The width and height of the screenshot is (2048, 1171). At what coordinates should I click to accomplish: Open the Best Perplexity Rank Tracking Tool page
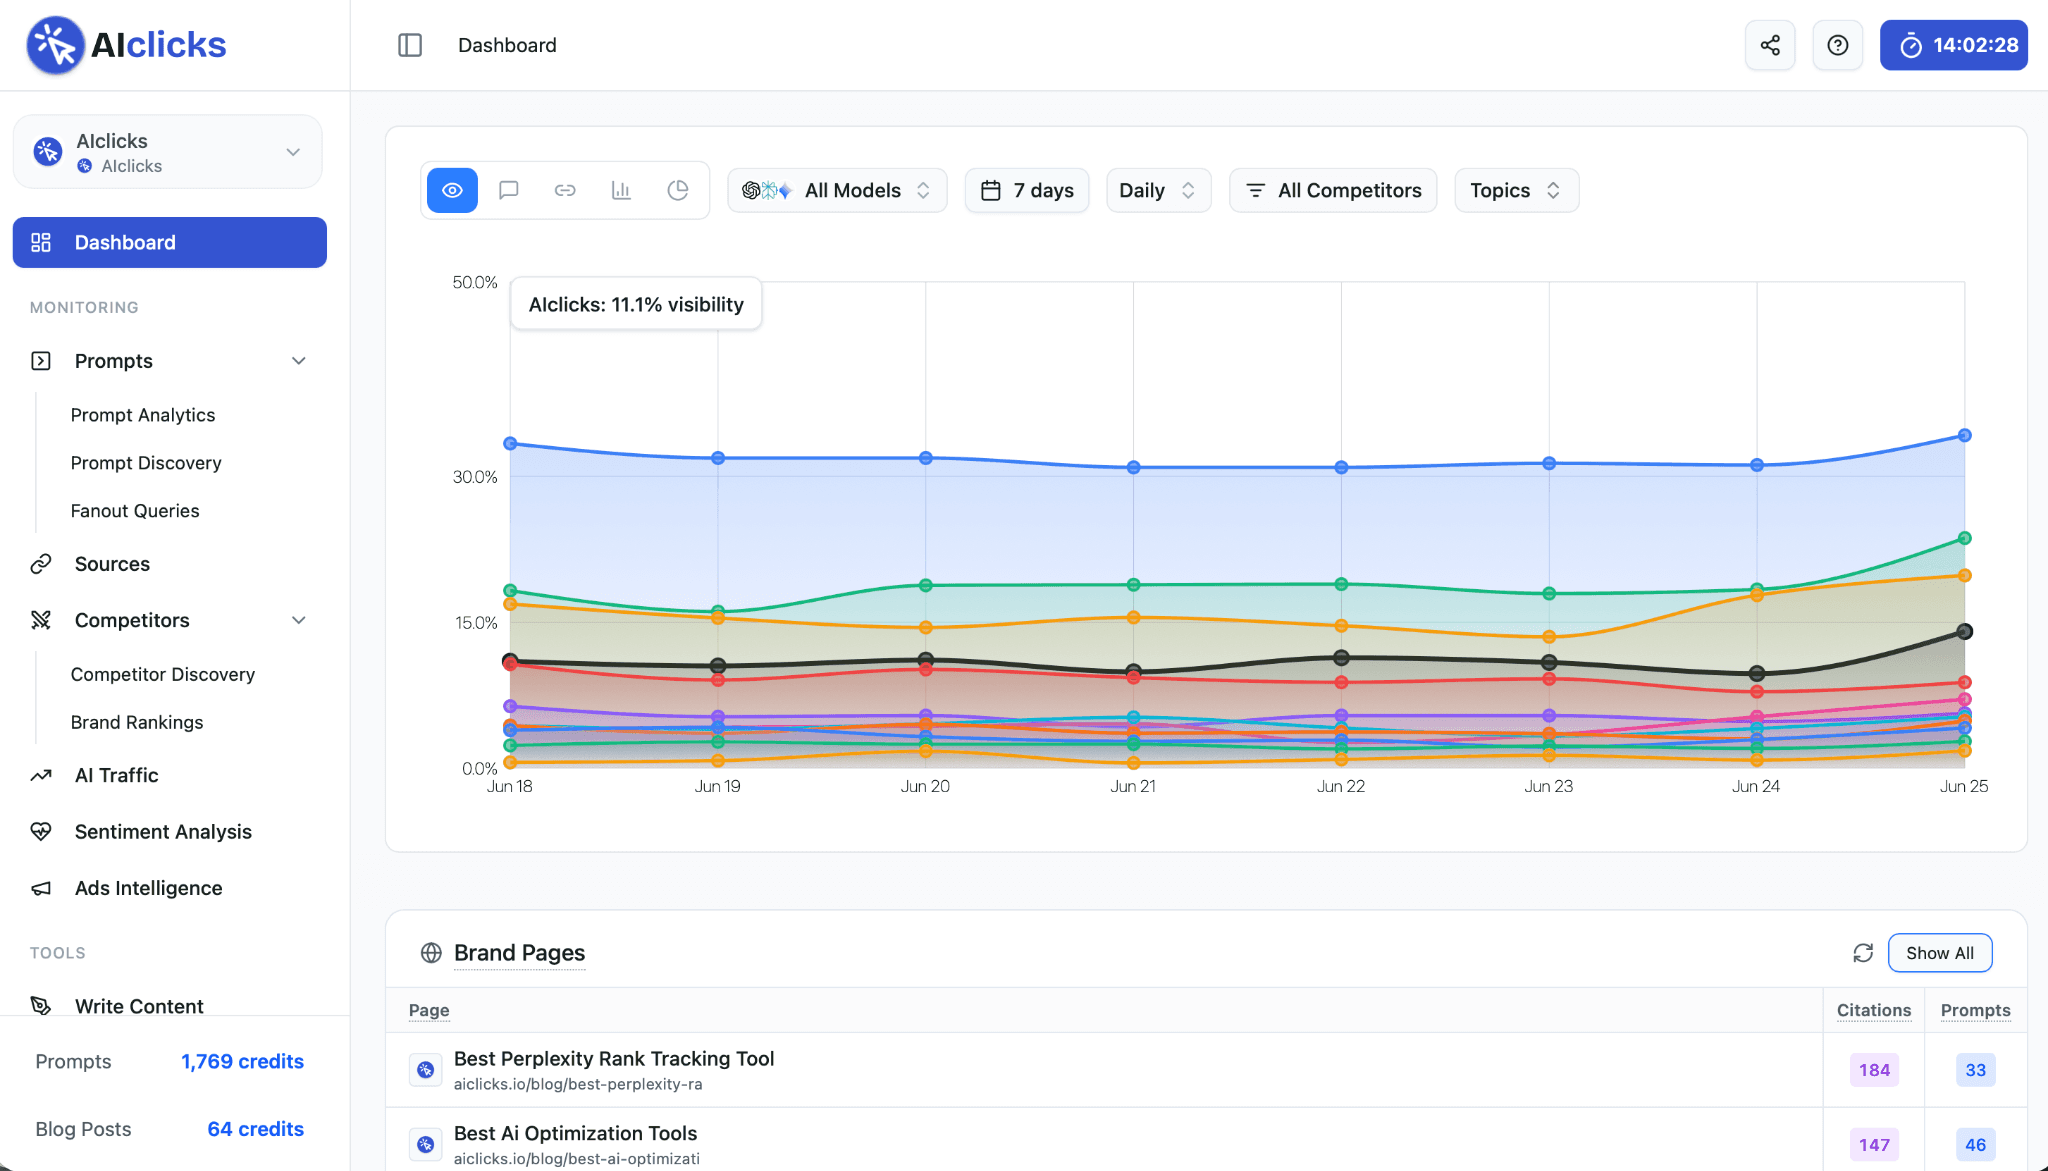click(x=614, y=1059)
